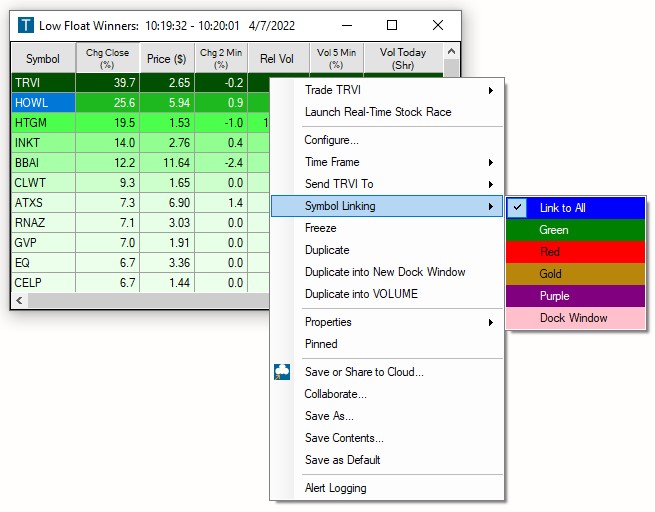Choose Duplicate into New Dock Window
This screenshot has height=512, width=655.
(385, 272)
